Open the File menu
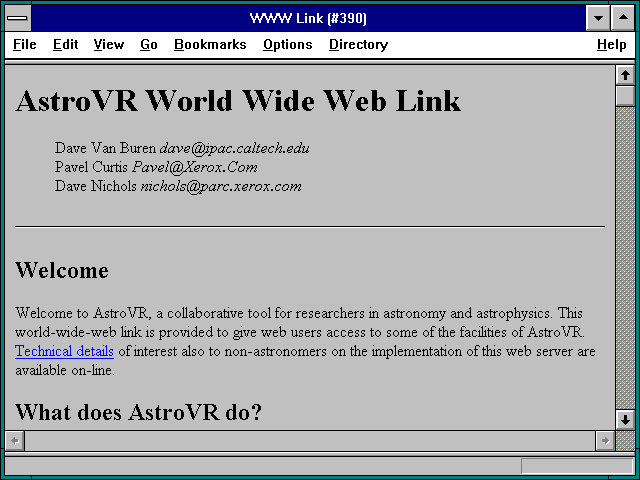Image resolution: width=640 pixels, height=480 pixels. [24, 44]
